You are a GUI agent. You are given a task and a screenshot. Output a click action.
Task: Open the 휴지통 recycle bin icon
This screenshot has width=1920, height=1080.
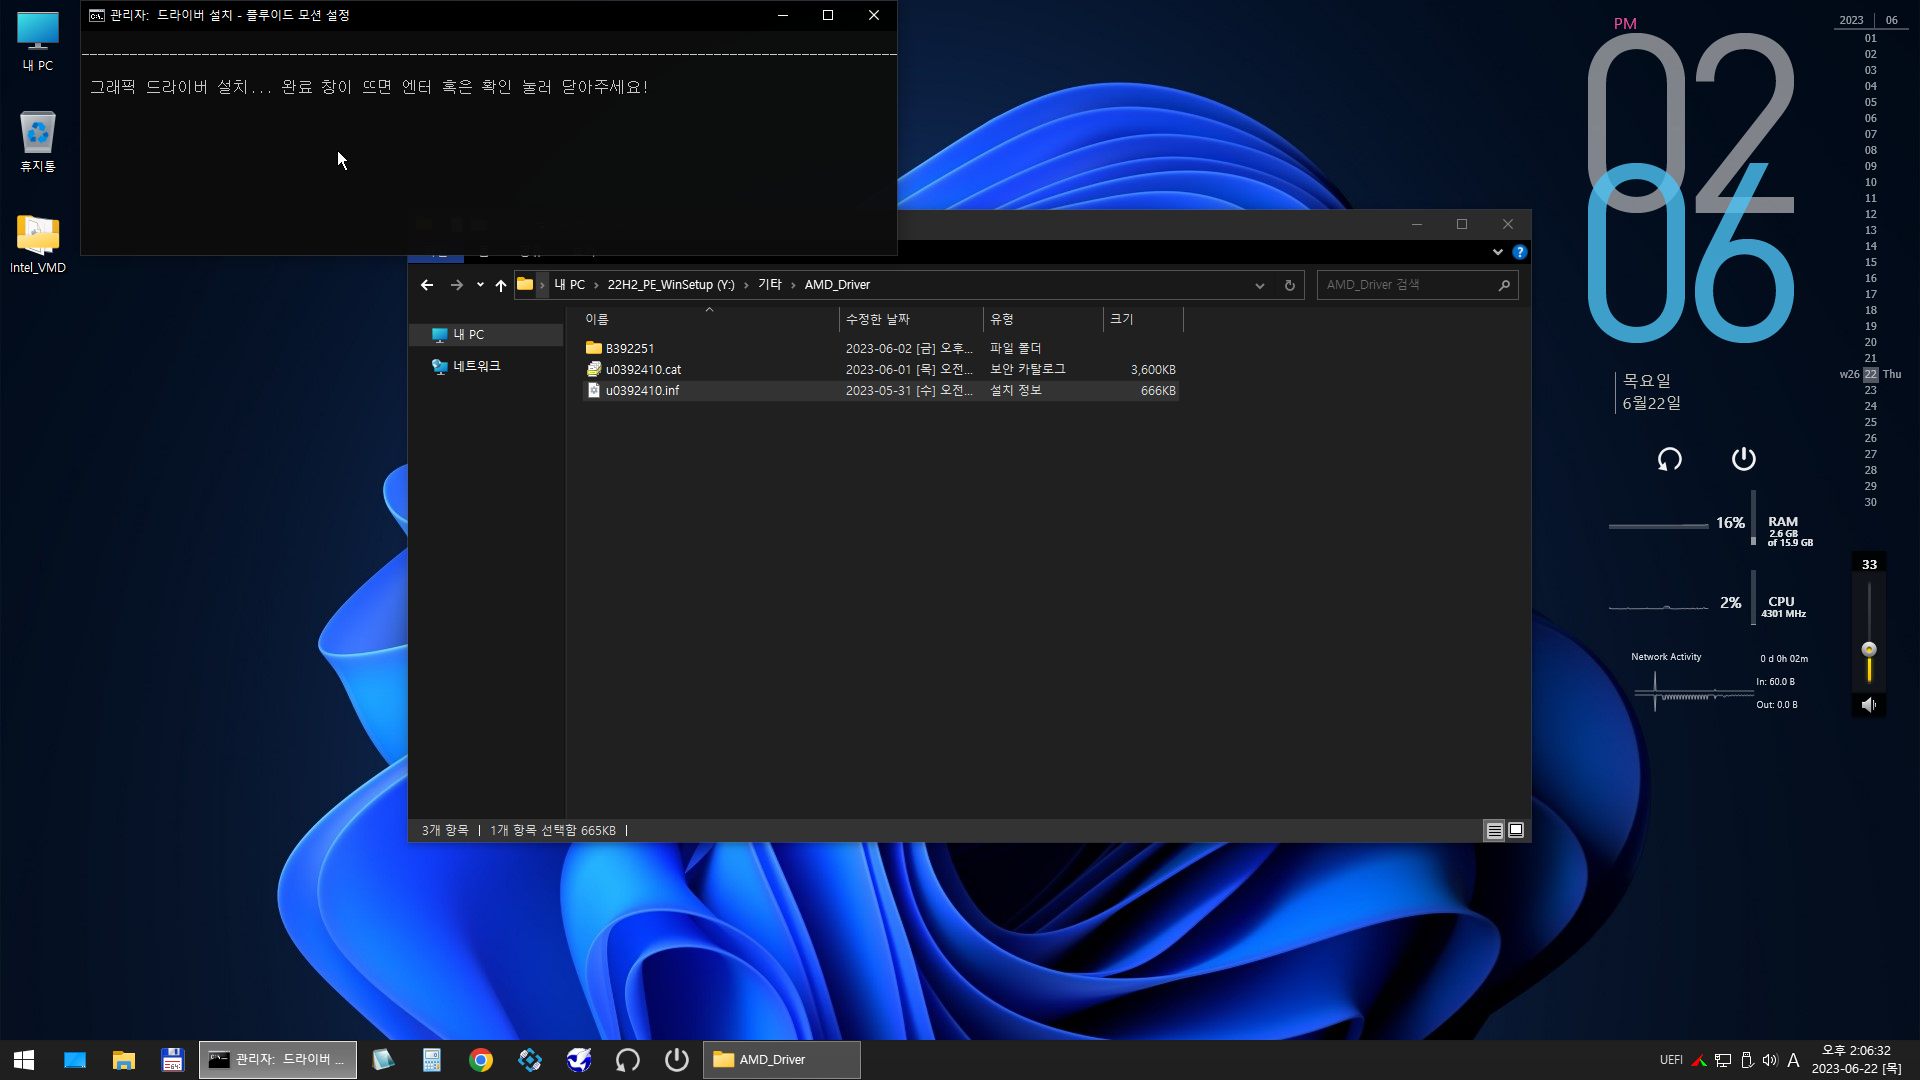pyautogui.click(x=38, y=141)
